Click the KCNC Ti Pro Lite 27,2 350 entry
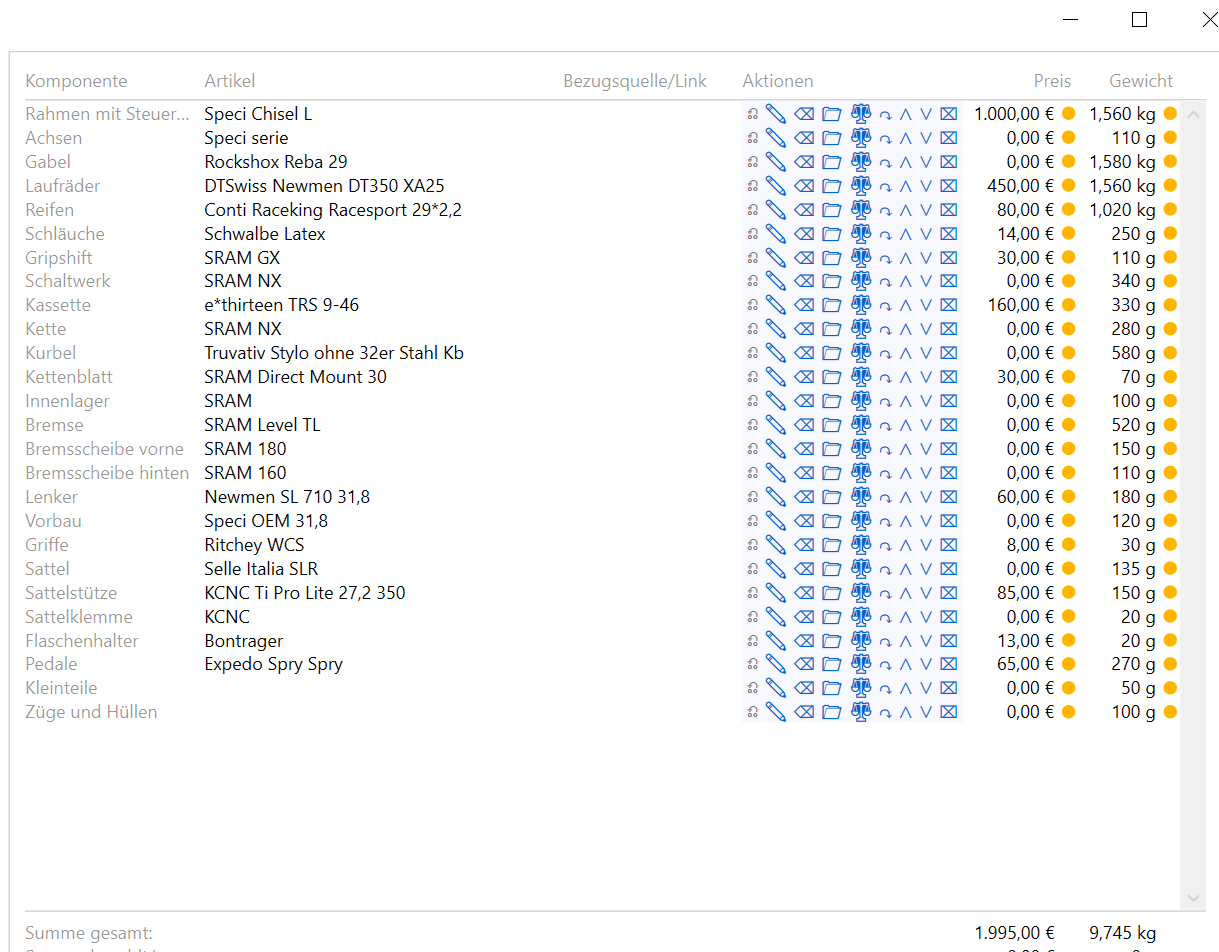The width and height of the screenshot is (1219, 952). [305, 593]
